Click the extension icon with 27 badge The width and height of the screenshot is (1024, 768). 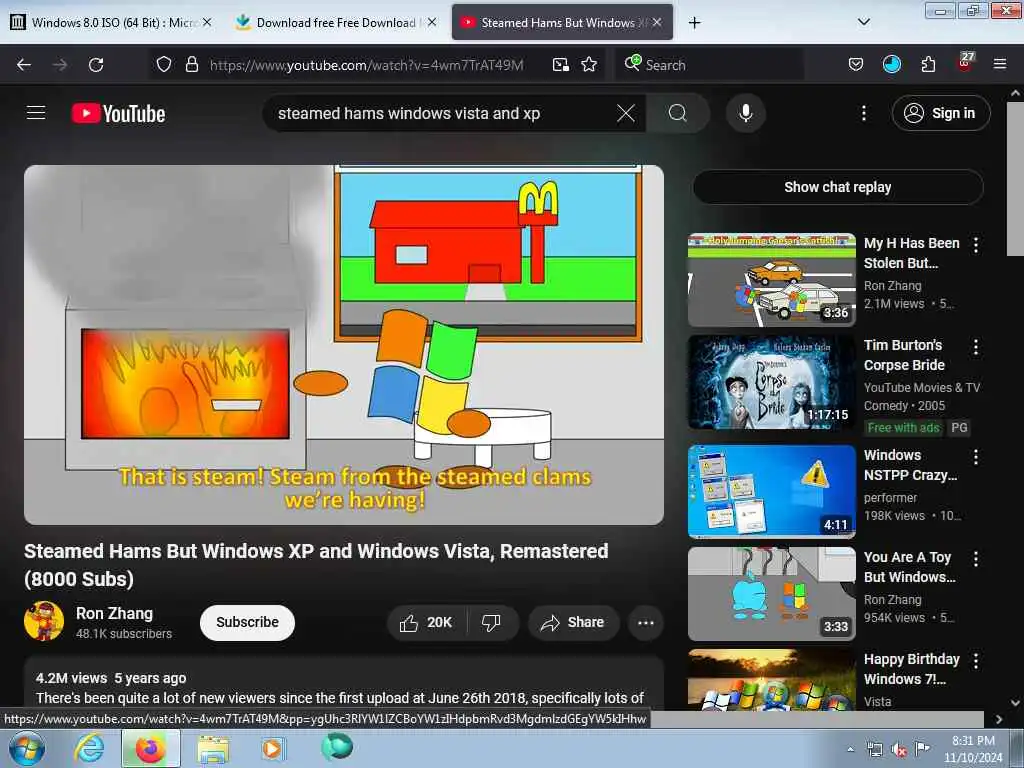(x=965, y=63)
